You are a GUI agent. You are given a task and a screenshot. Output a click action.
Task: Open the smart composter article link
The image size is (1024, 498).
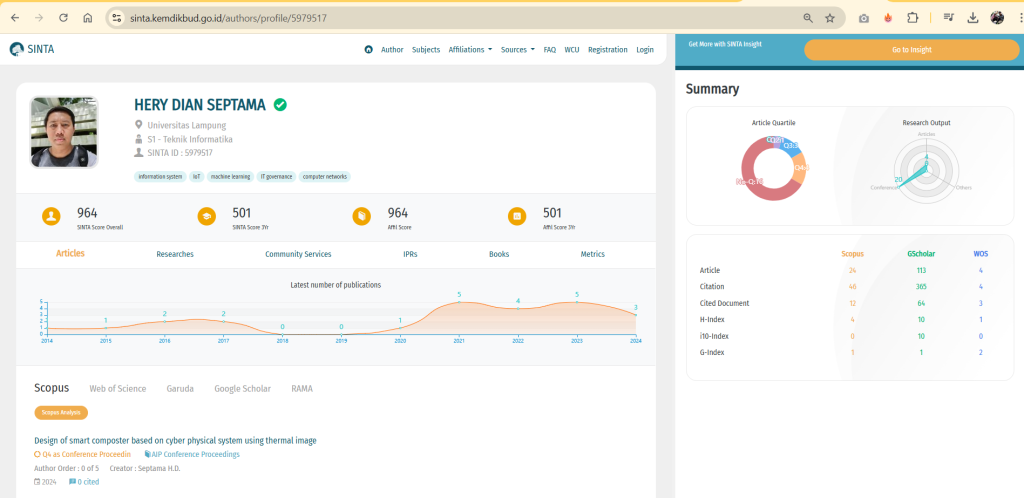click(175, 440)
